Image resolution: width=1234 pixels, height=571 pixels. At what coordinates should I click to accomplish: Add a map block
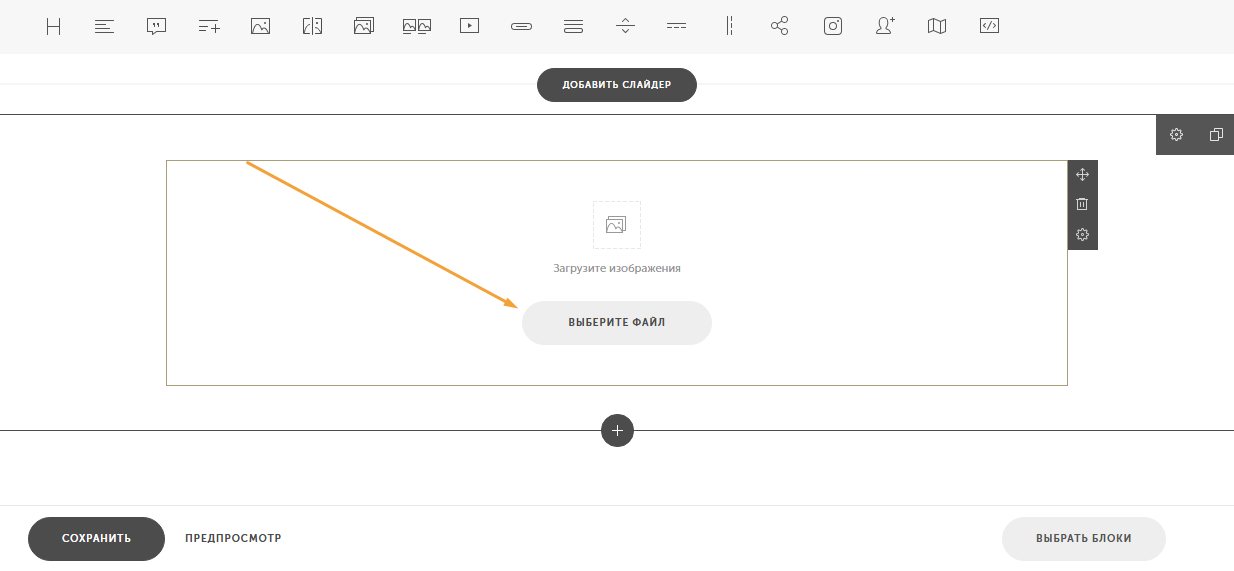[x=937, y=27]
